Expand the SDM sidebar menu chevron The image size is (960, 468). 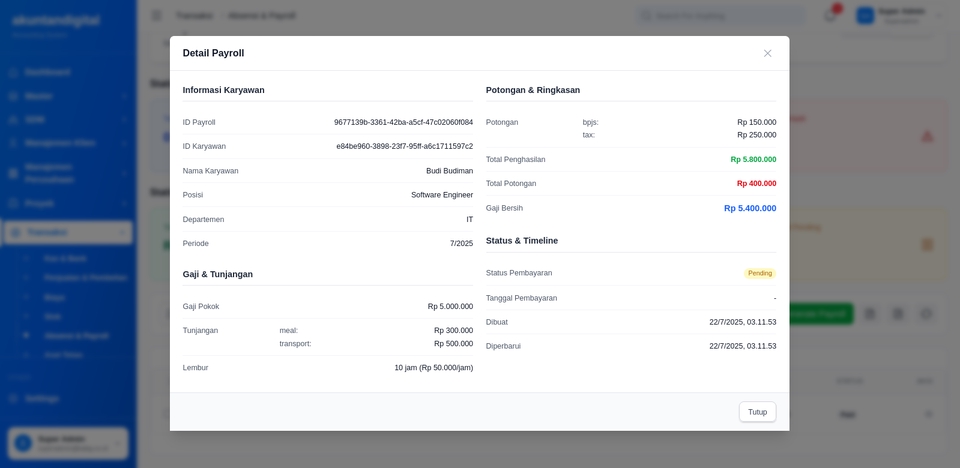[124, 119]
